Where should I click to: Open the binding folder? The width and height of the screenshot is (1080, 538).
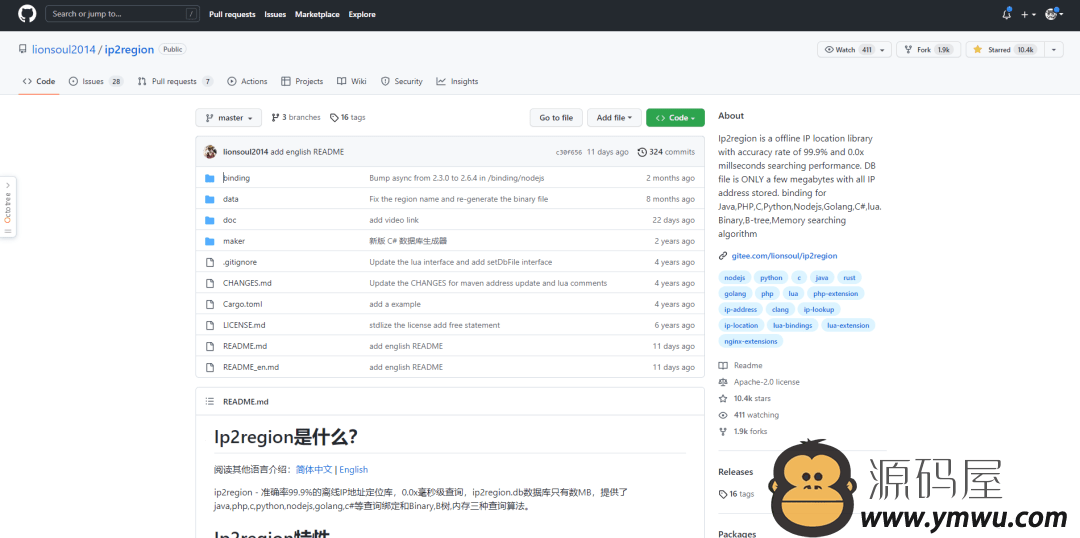coord(236,178)
